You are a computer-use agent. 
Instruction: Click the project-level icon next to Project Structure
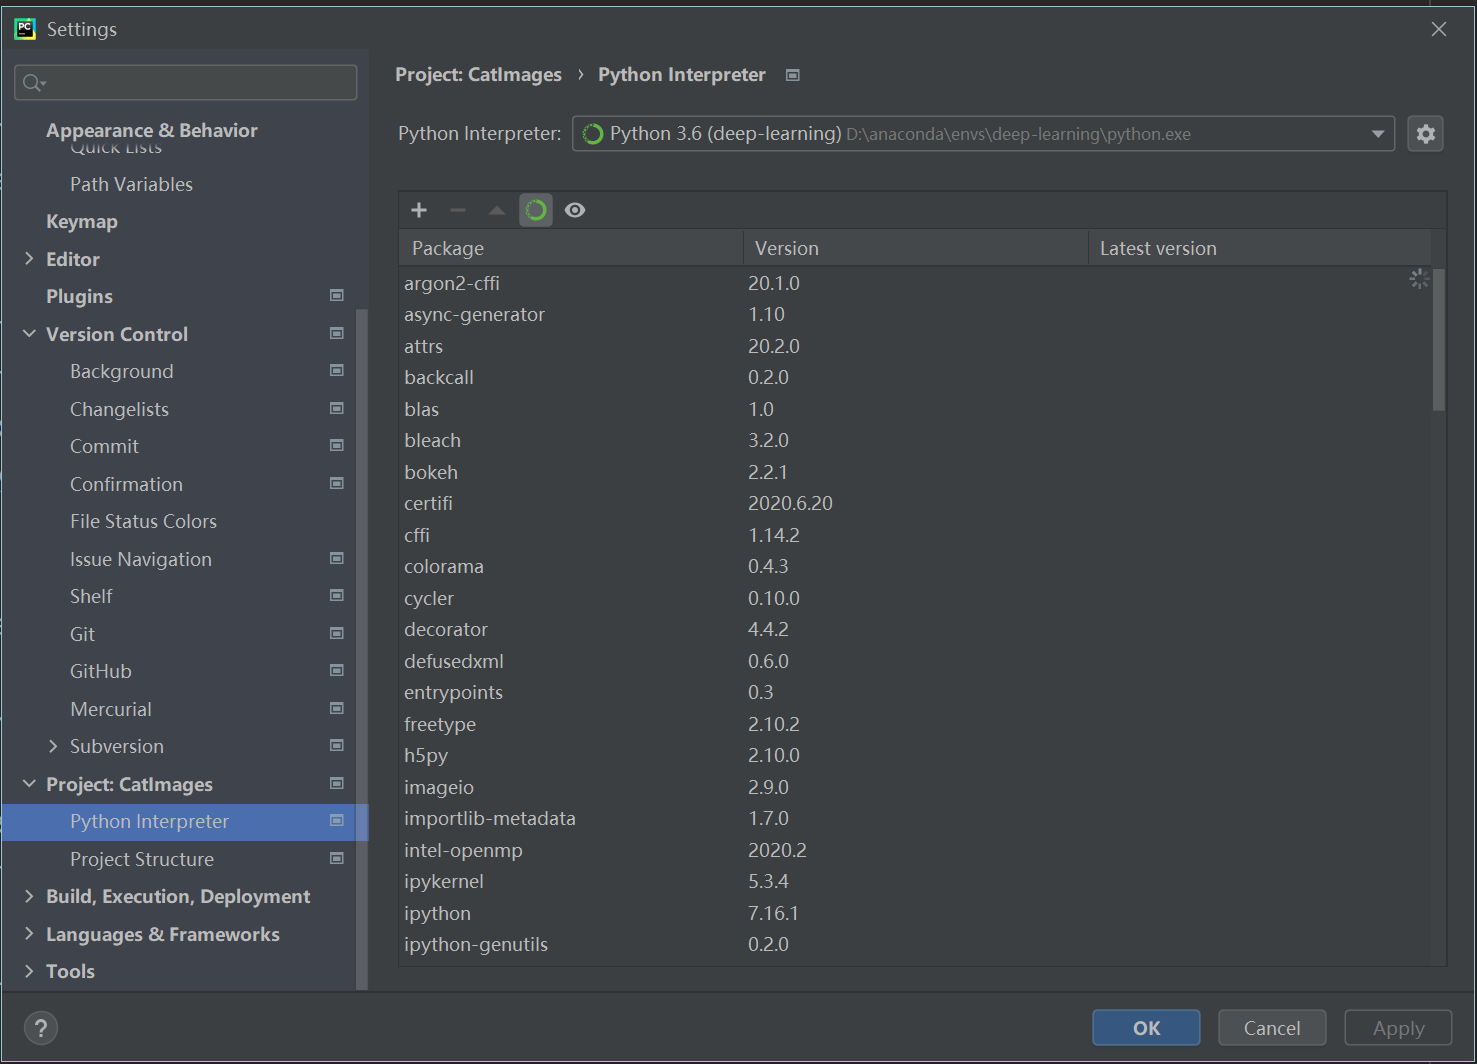coord(337,859)
